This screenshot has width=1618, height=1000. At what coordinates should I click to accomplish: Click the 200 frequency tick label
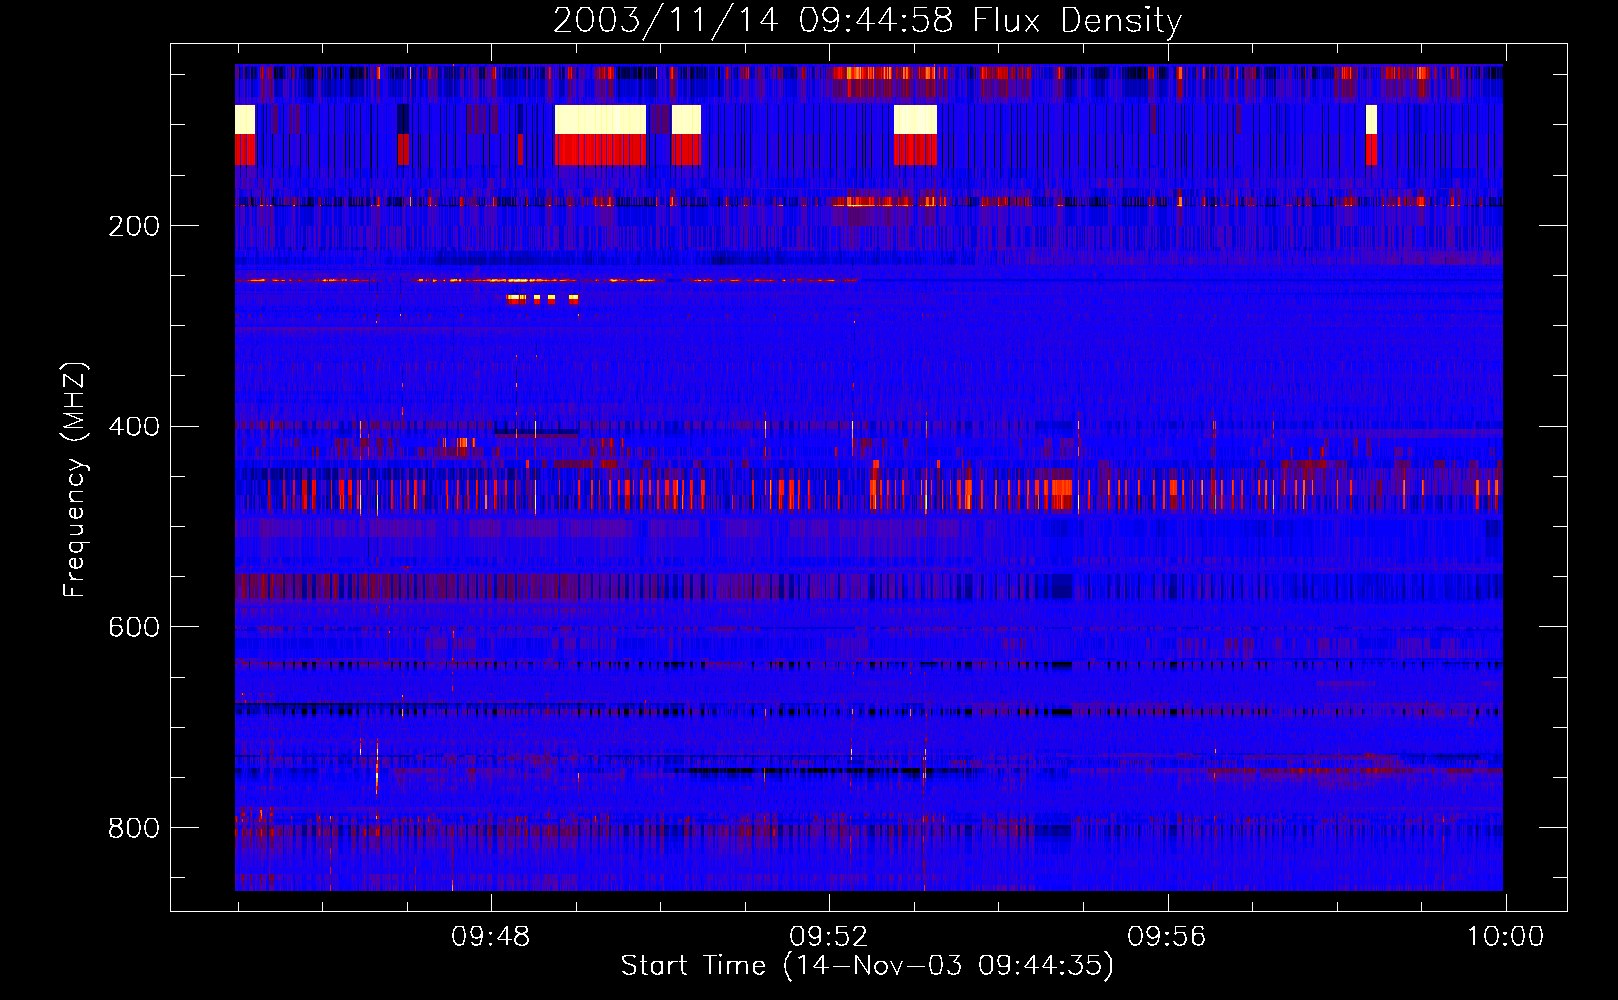click(134, 226)
